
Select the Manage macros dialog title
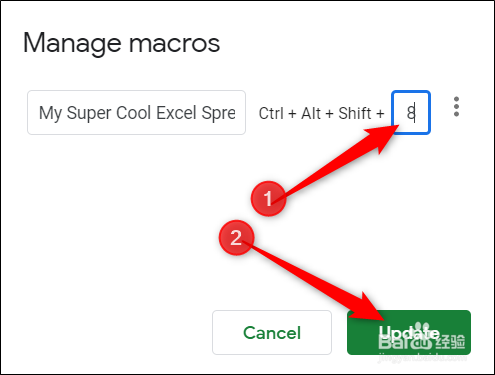(x=121, y=43)
